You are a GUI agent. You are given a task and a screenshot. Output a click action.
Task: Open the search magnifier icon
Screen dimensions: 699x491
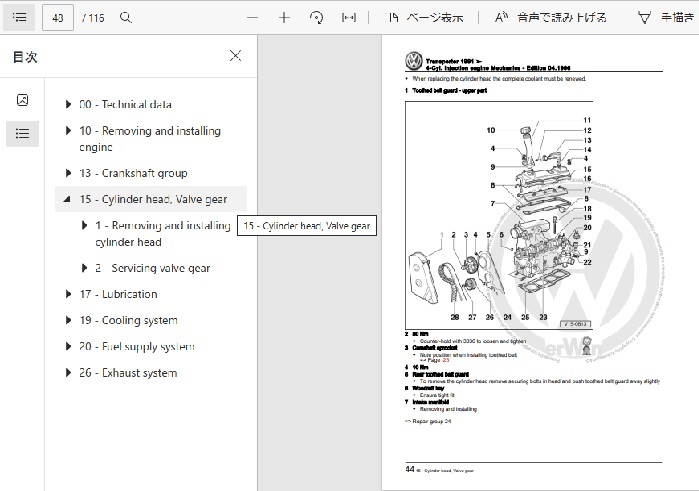tap(126, 18)
